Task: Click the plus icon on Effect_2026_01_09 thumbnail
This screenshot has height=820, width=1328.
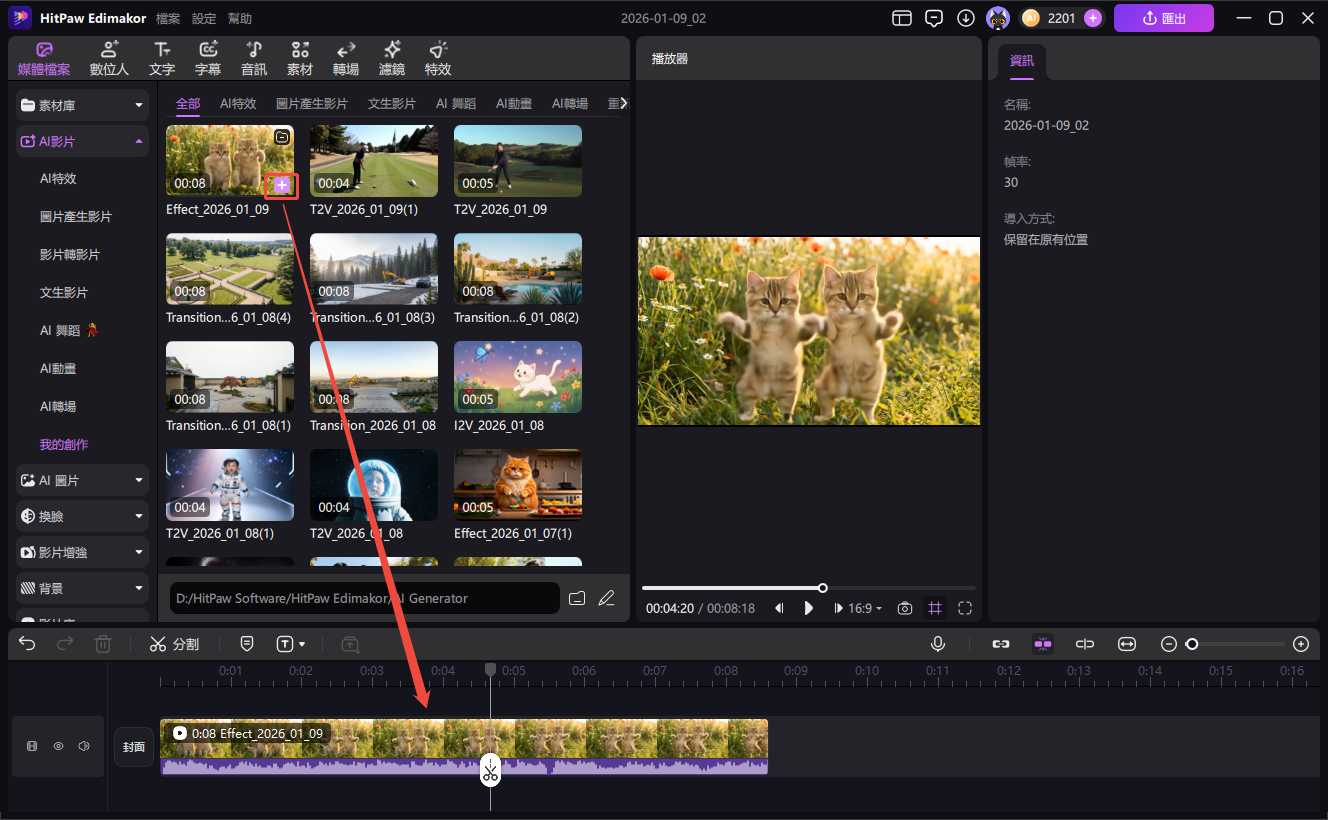Action: pos(282,184)
